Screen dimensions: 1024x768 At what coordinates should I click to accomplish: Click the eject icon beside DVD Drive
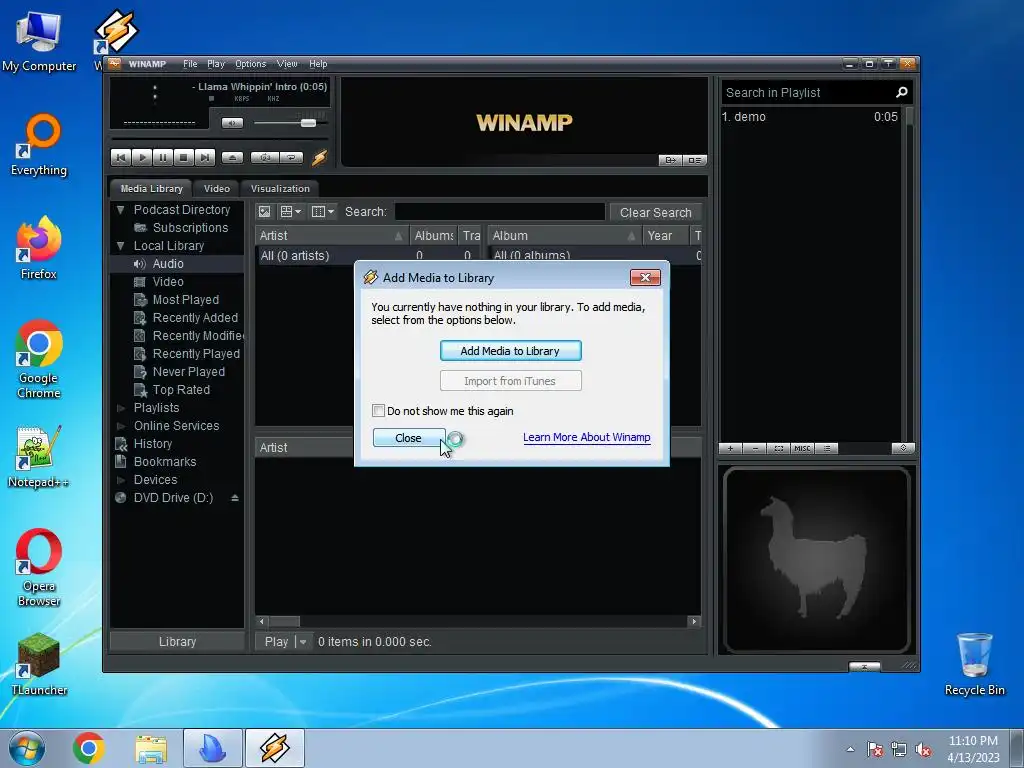tap(234, 498)
